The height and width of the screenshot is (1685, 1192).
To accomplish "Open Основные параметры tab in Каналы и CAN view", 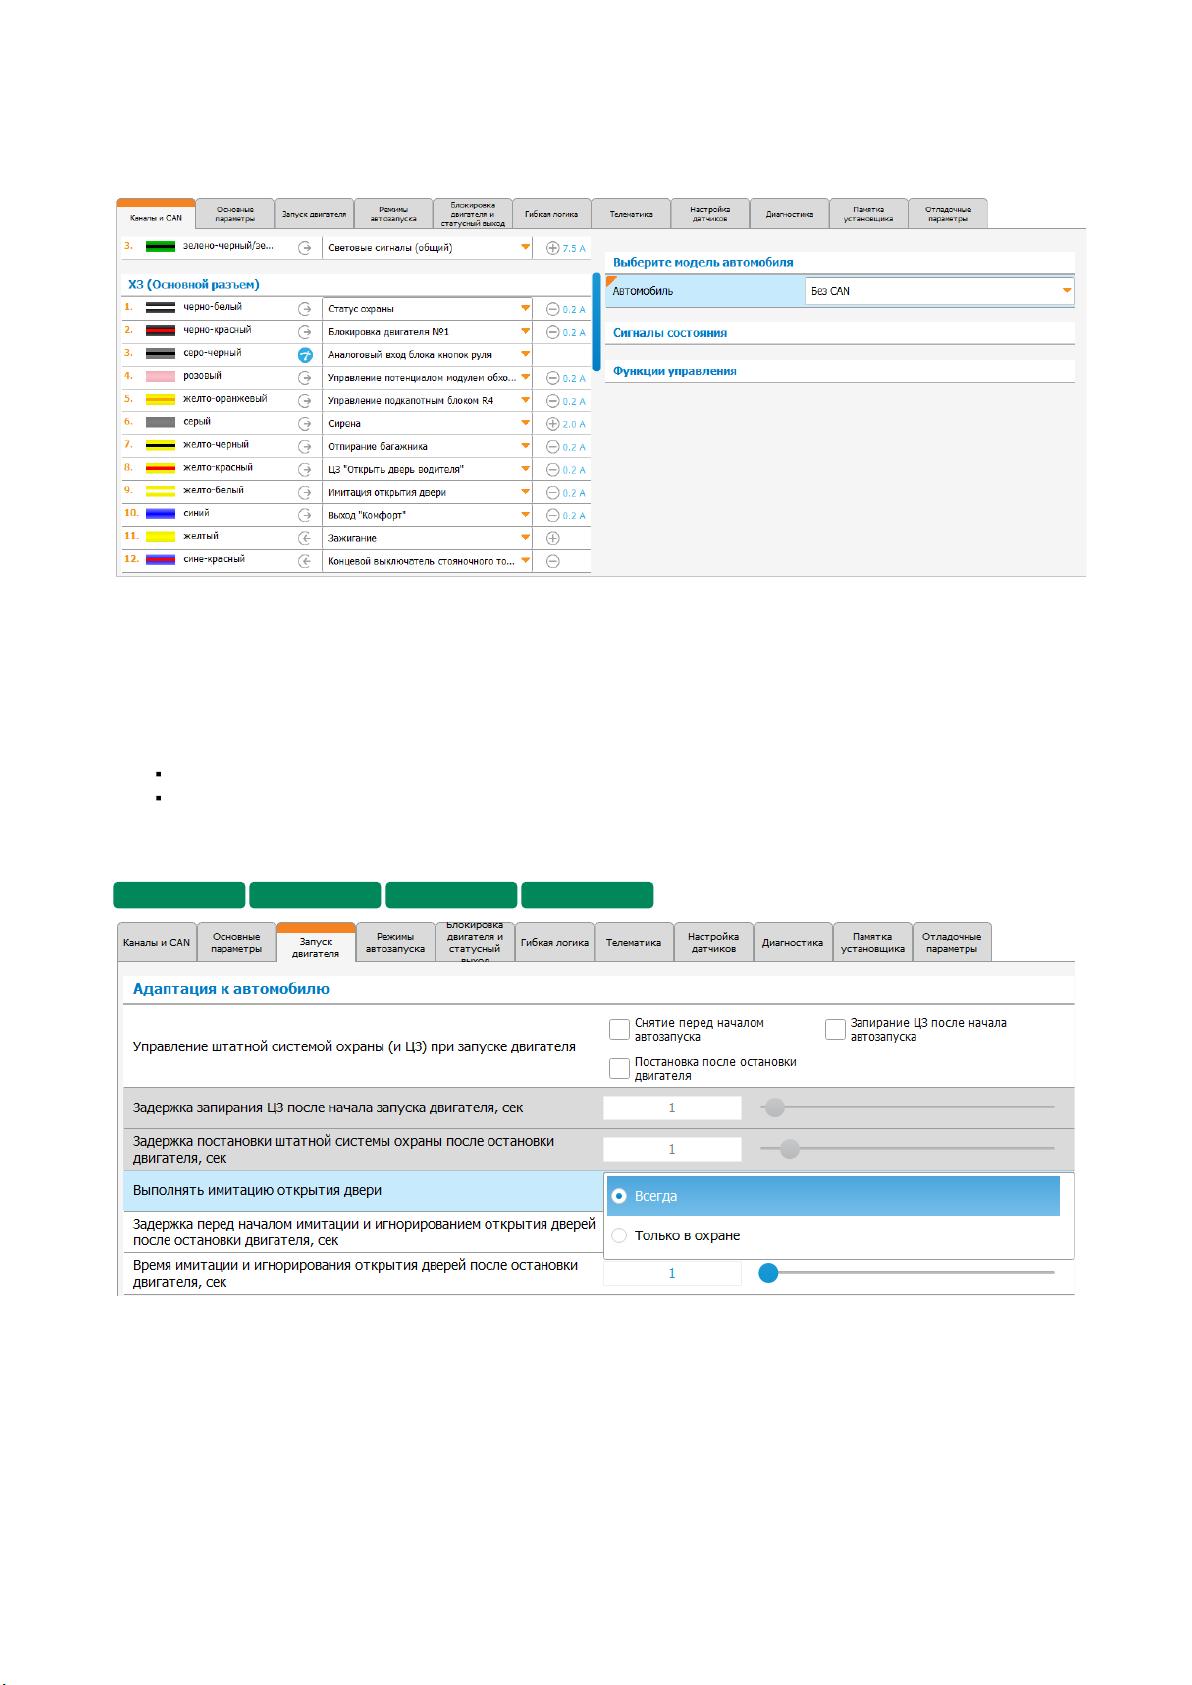I will click(235, 214).
